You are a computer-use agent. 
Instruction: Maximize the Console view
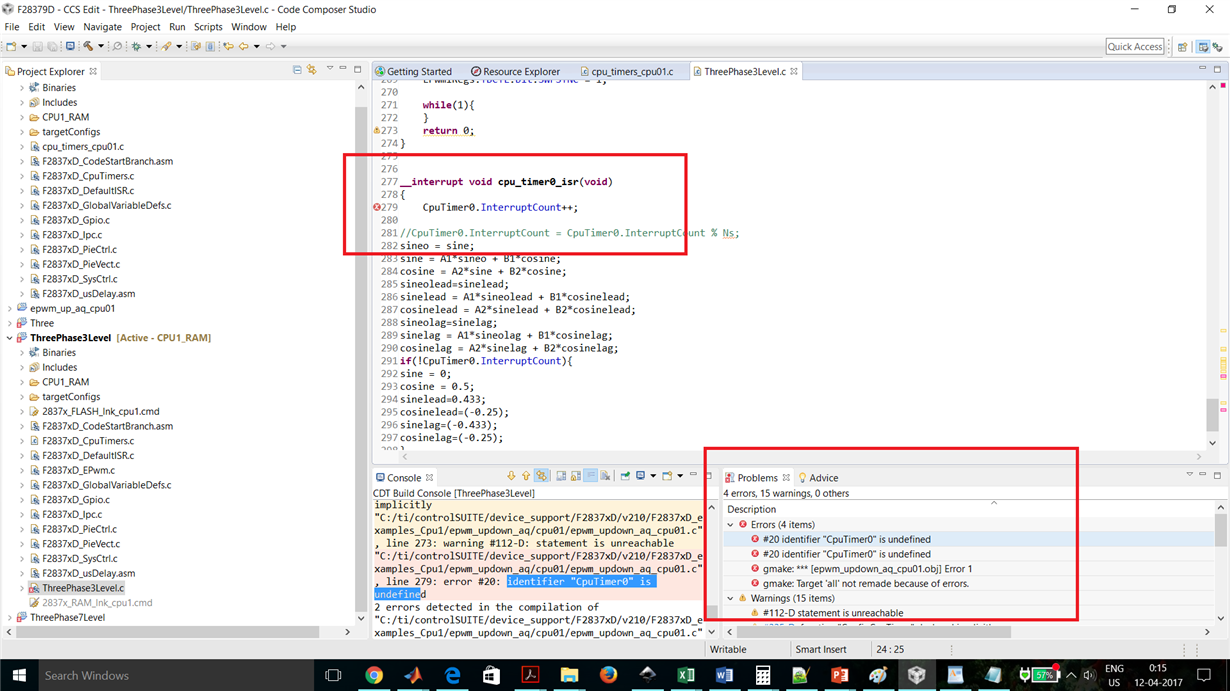pos(709,476)
